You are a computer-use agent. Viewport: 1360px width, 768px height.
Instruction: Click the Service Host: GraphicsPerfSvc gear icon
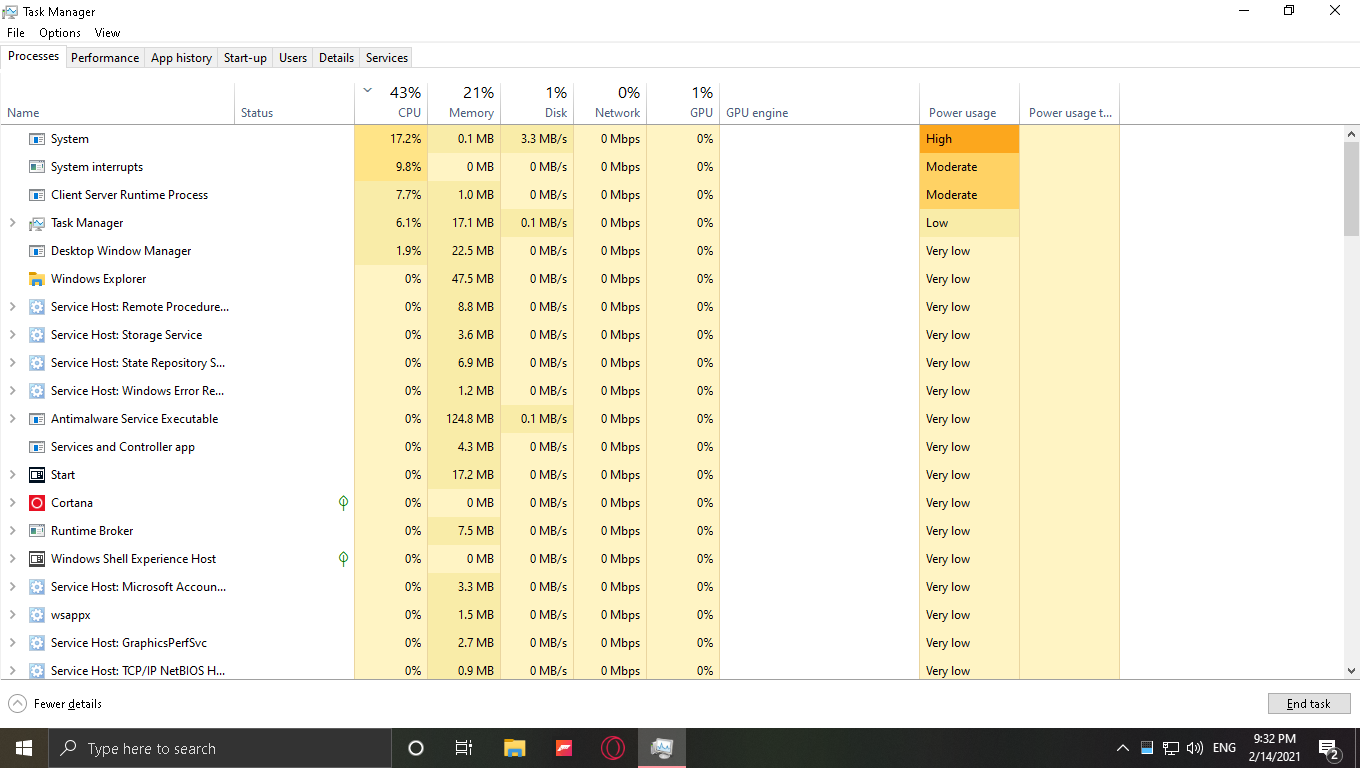pos(37,643)
